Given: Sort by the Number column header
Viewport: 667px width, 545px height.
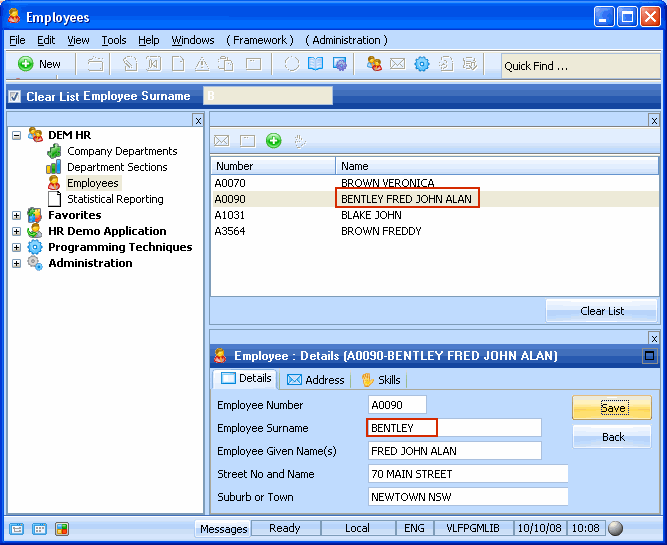Looking at the screenshot, I should click(x=273, y=166).
